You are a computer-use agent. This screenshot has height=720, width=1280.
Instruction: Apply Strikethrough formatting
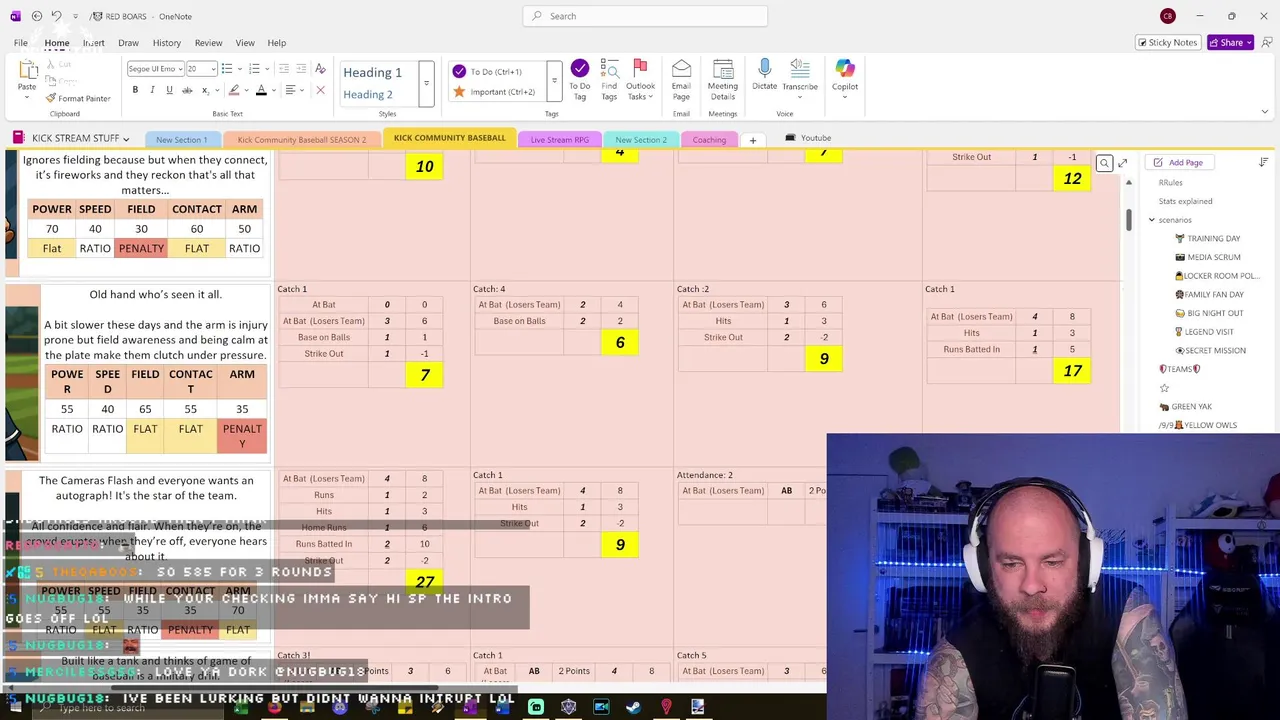(x=187, y=90)
